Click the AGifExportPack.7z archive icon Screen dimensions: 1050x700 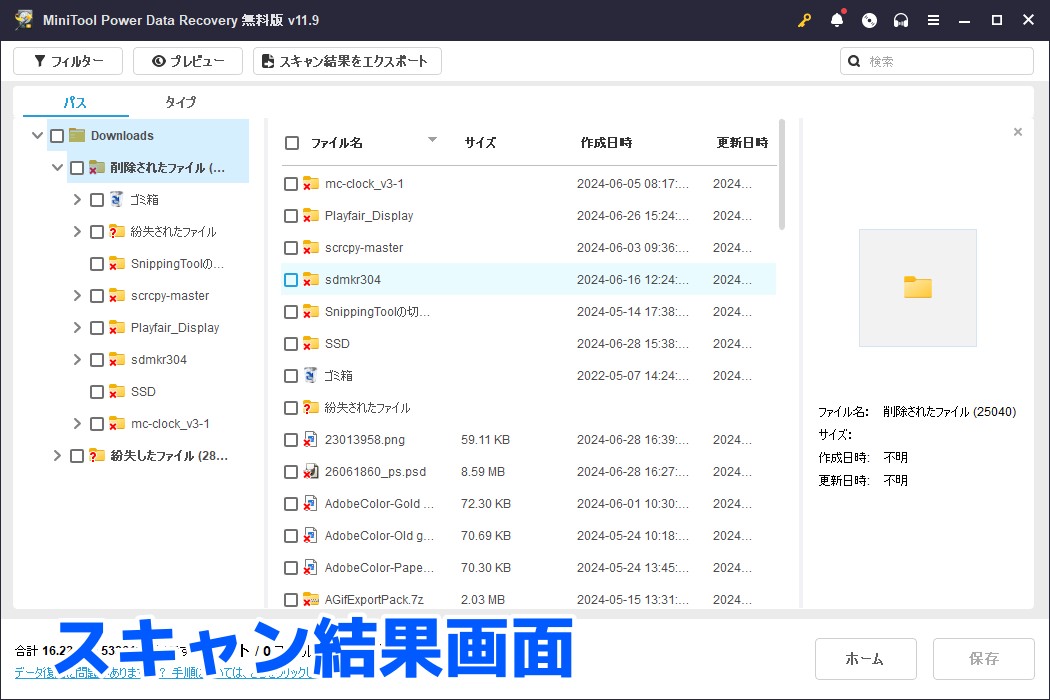tap(310, 599)
